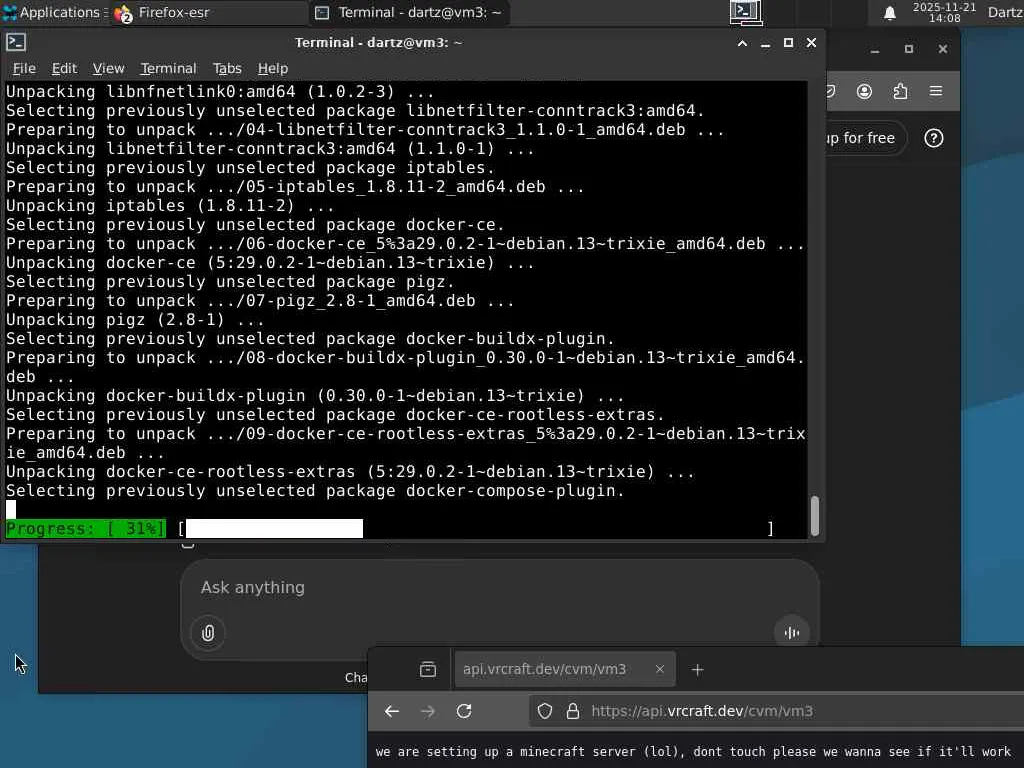Select the api.vrcraft.dev/cvm/vm3 browser tab
Viewport: 1024px width, 768px height.
(x=564, y=669)
